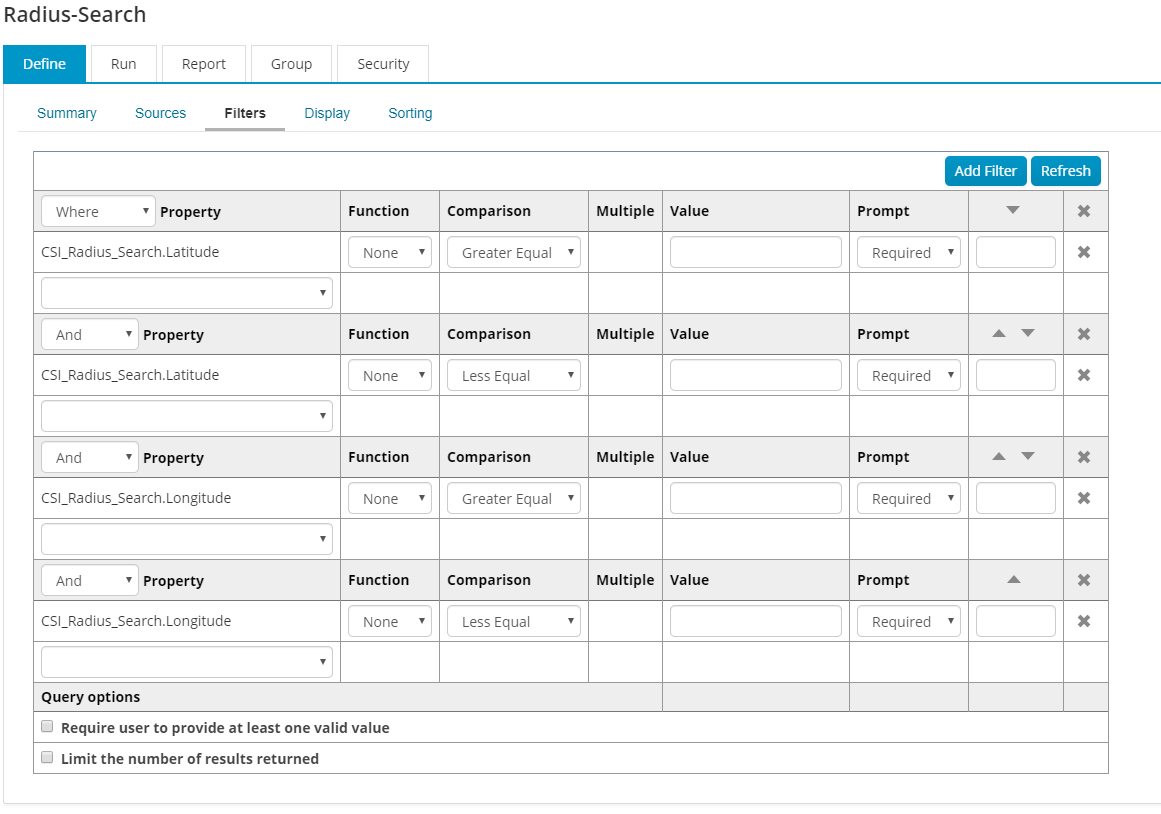Image resolution: width=1161 pixels, height=814 pixels.
Task: Remove the Longitude Less Equal filter row
Action: (1083, 621)
